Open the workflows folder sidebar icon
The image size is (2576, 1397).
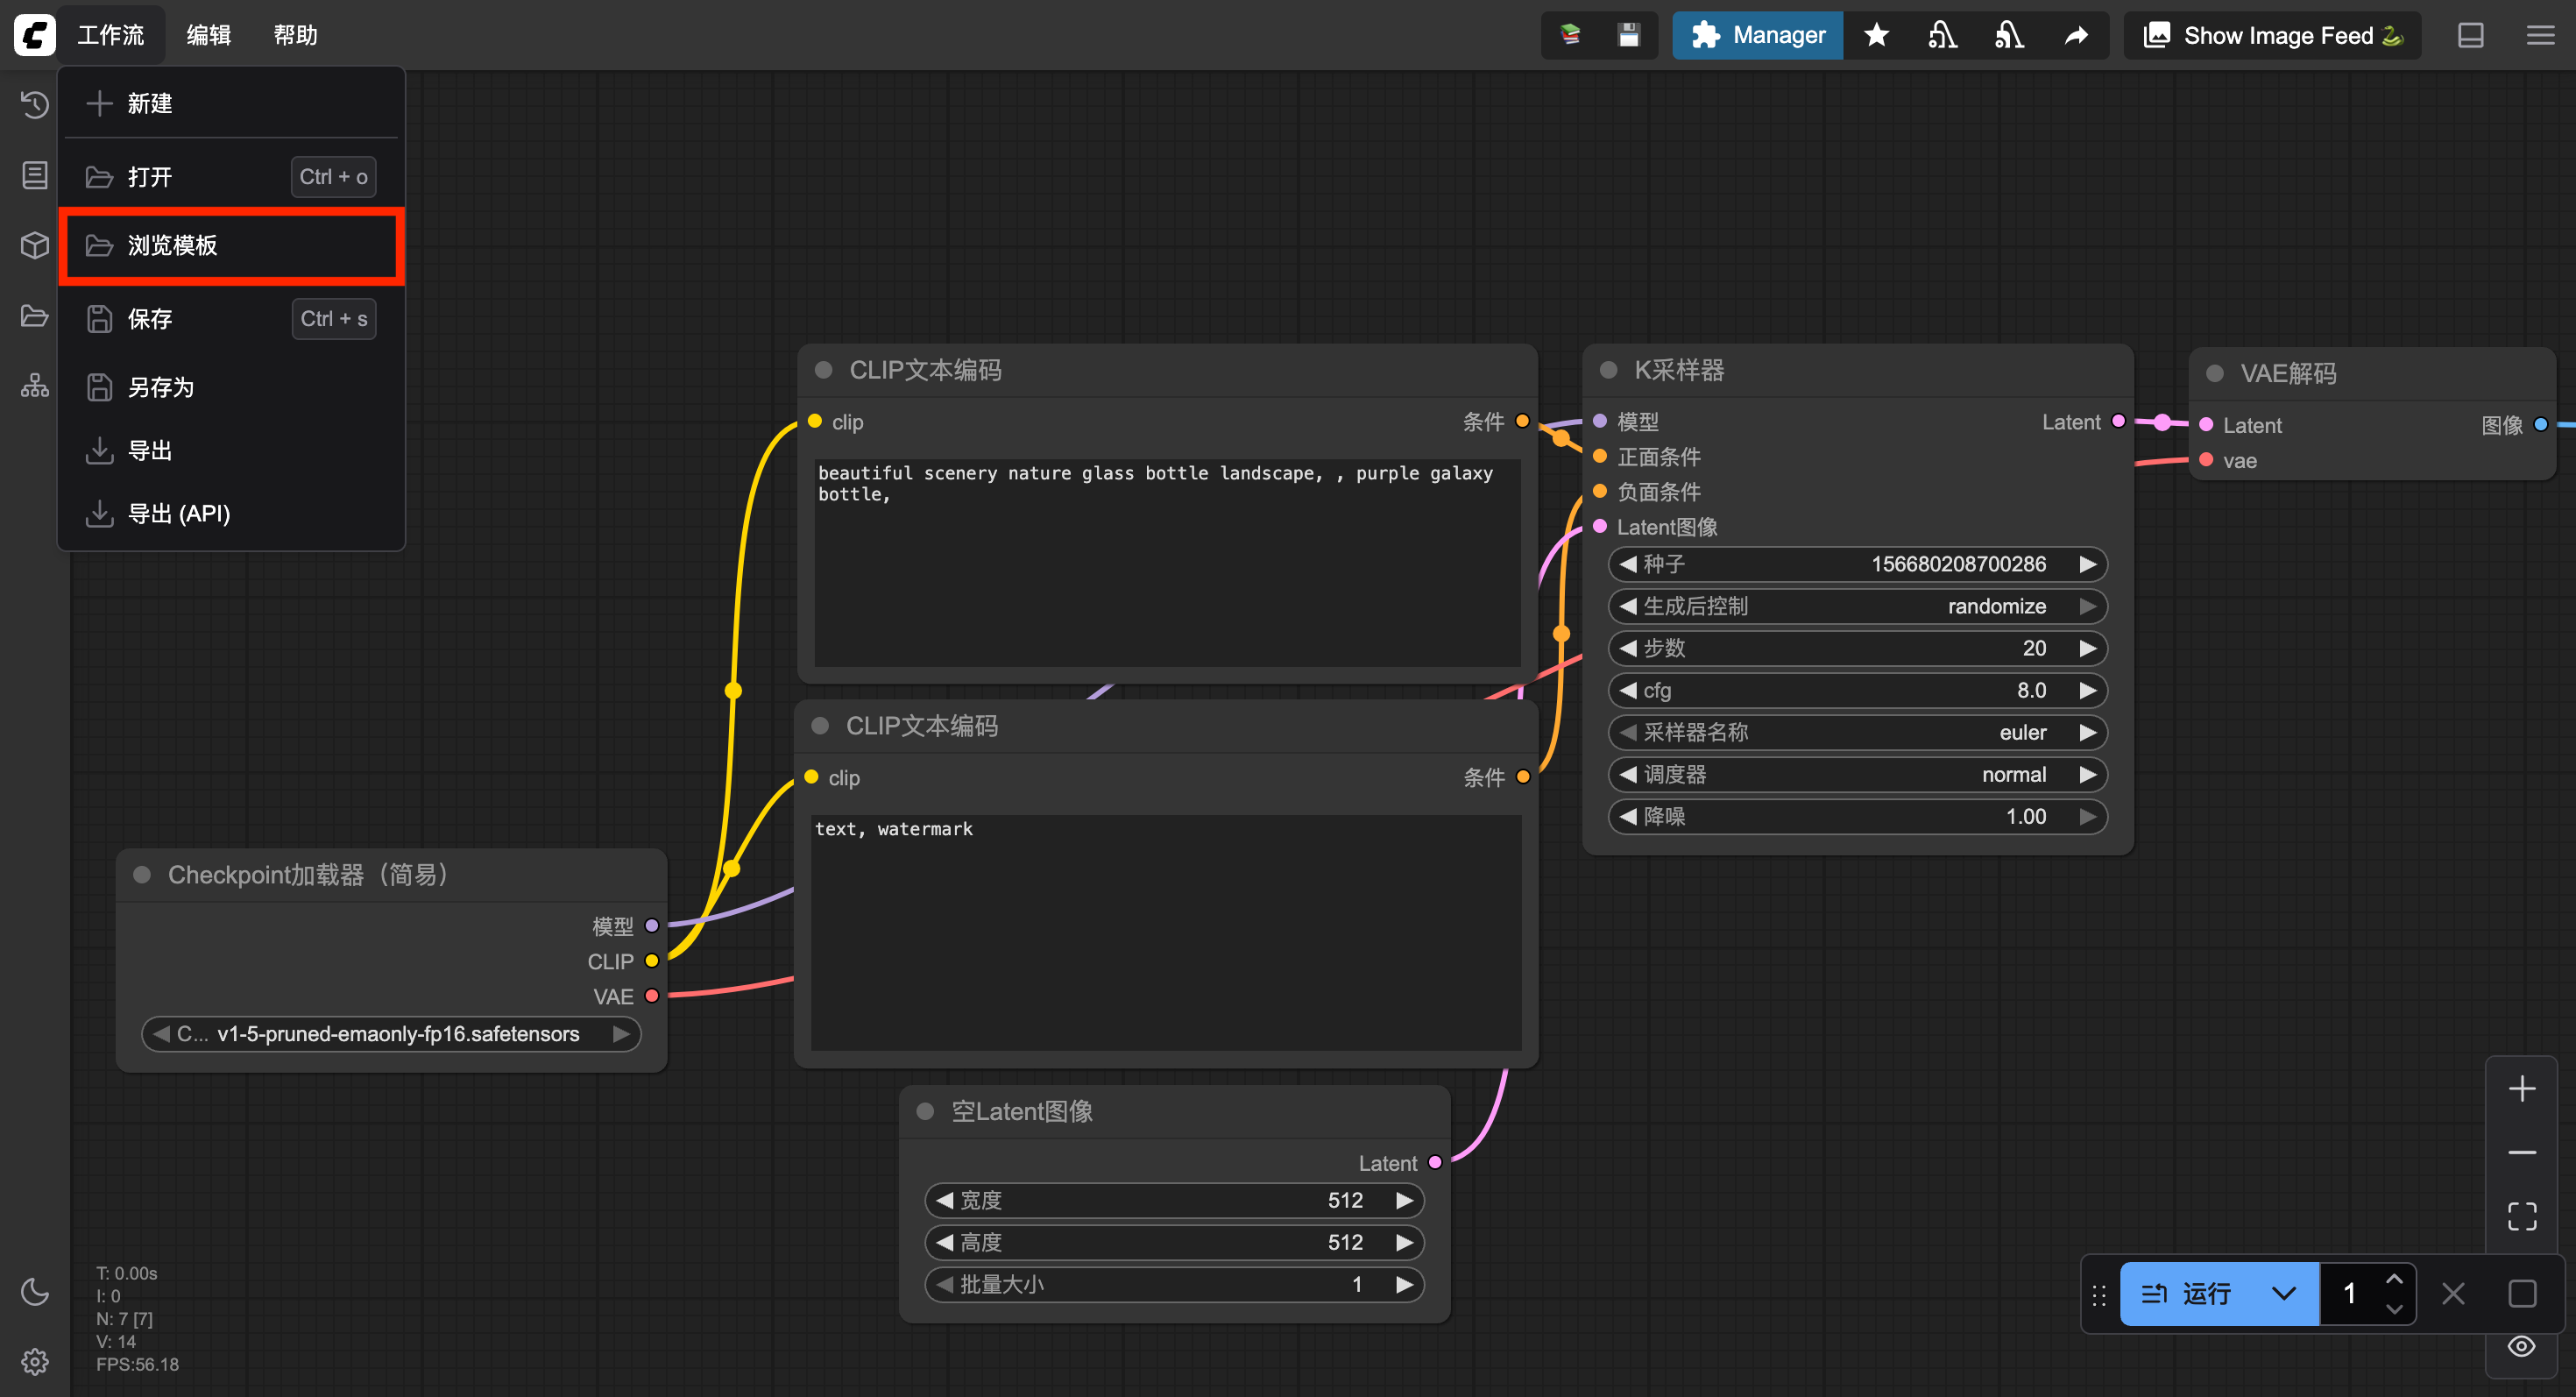tap(35, 315)
